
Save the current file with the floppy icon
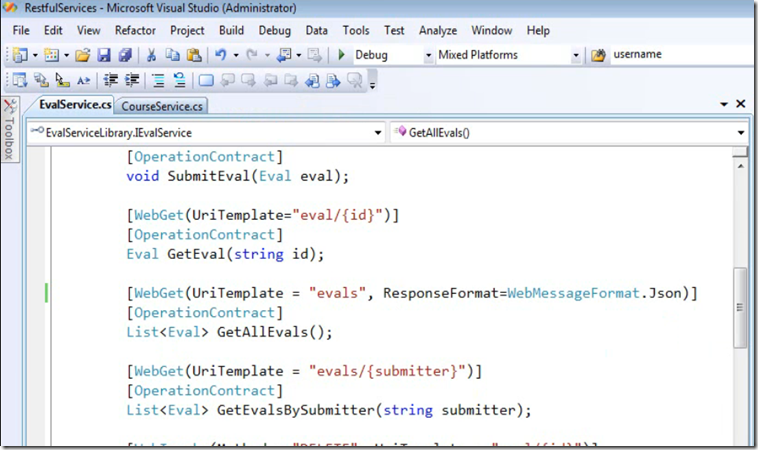coord(104,55)
